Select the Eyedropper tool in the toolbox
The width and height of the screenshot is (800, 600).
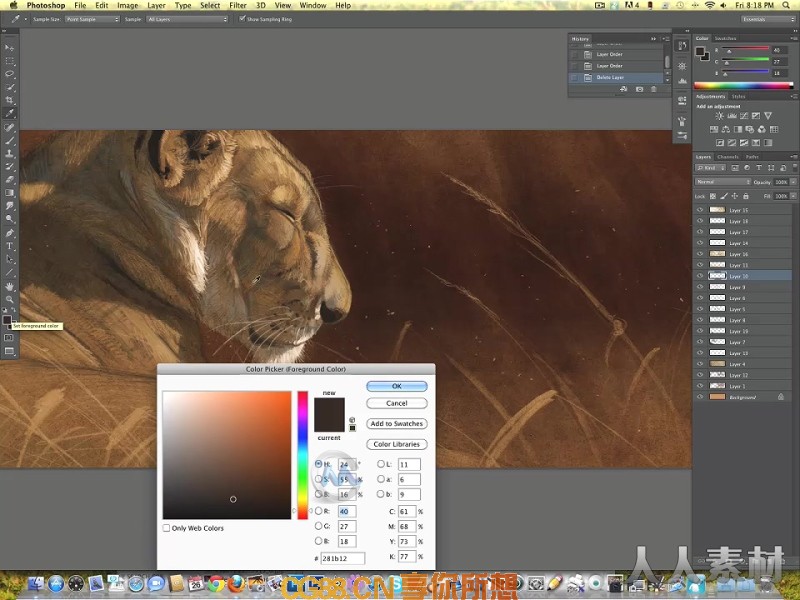(9, 113)
